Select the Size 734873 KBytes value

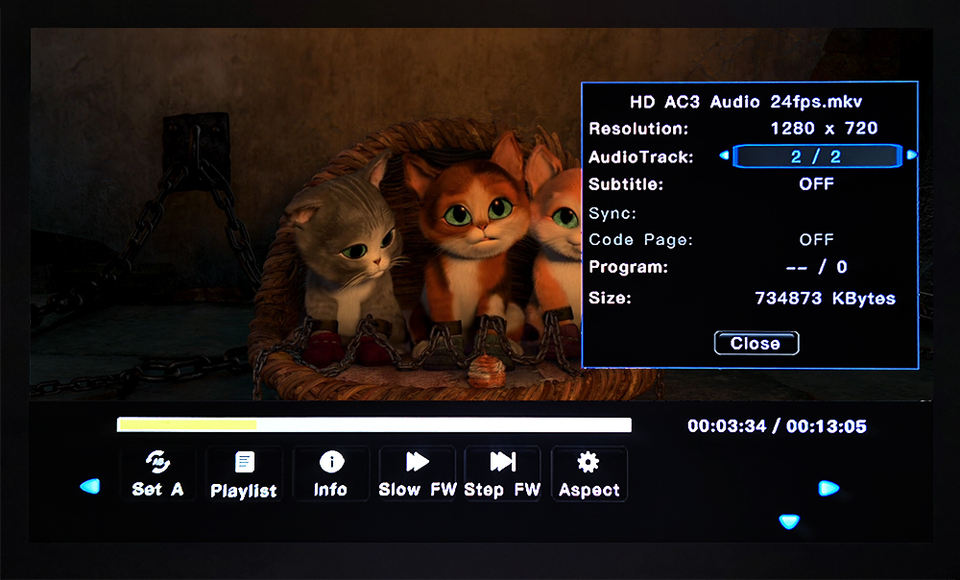[825, 298]
